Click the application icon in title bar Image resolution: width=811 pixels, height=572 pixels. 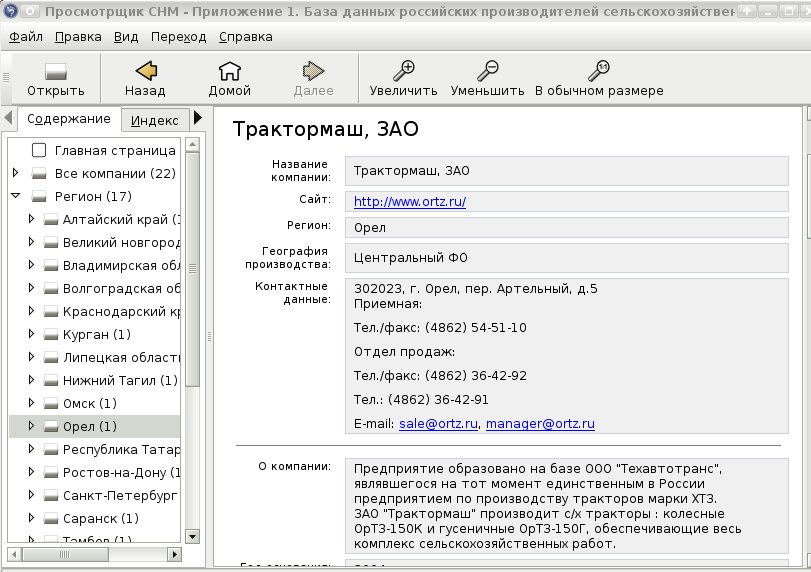[10, 10]
